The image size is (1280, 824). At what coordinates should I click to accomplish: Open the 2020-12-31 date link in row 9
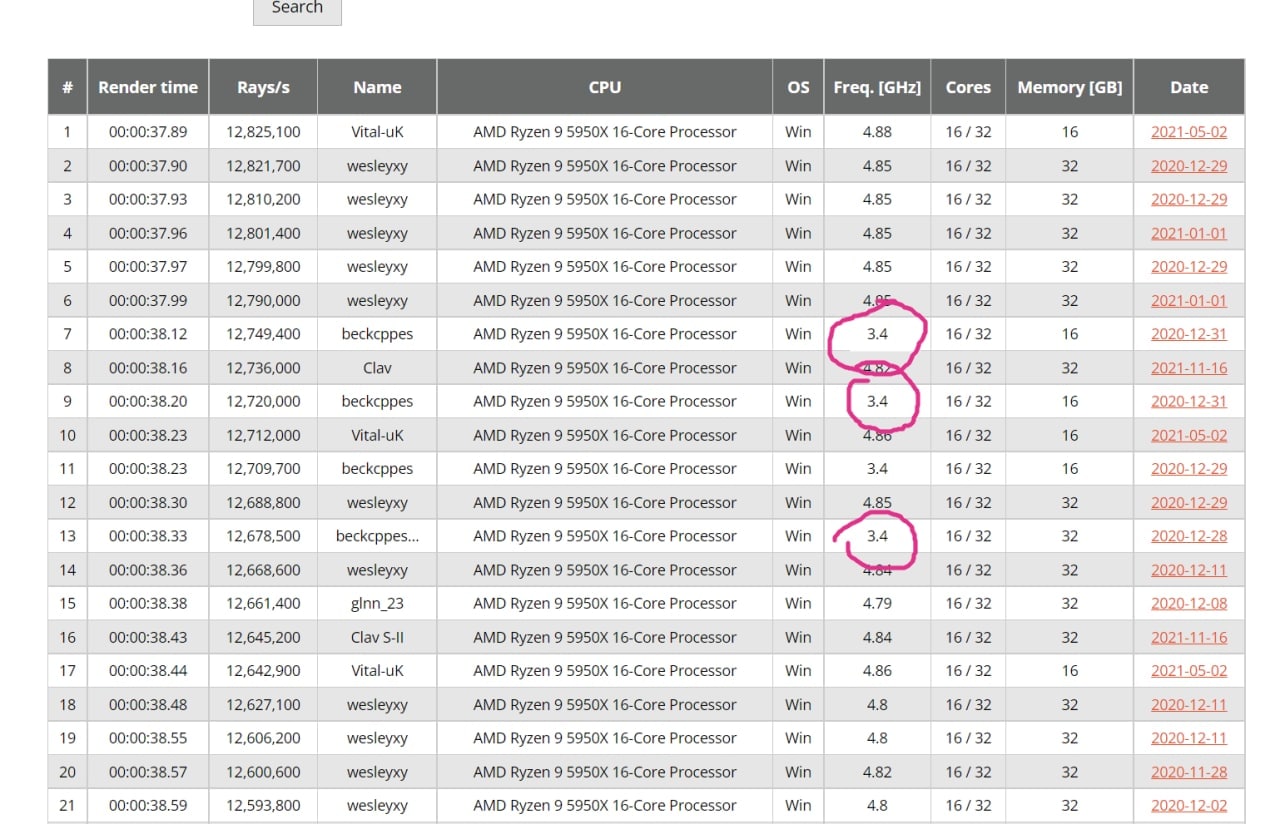[1189, 401]
